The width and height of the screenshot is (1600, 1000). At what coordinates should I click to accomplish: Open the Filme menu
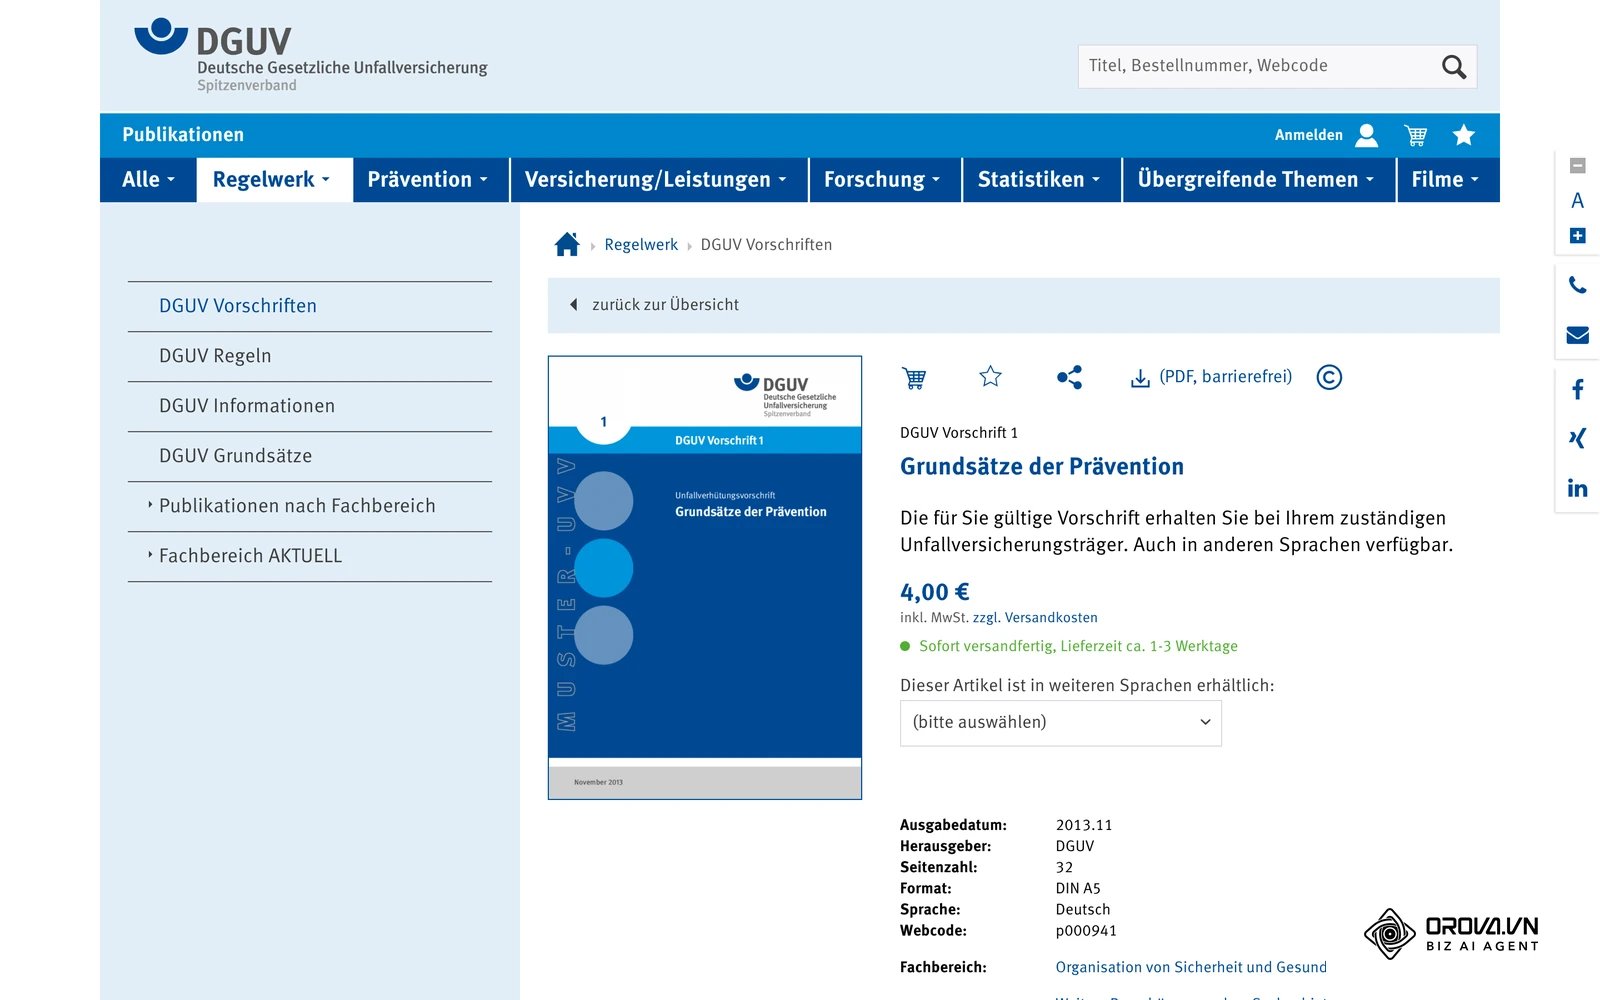[x=1448, y=180]
